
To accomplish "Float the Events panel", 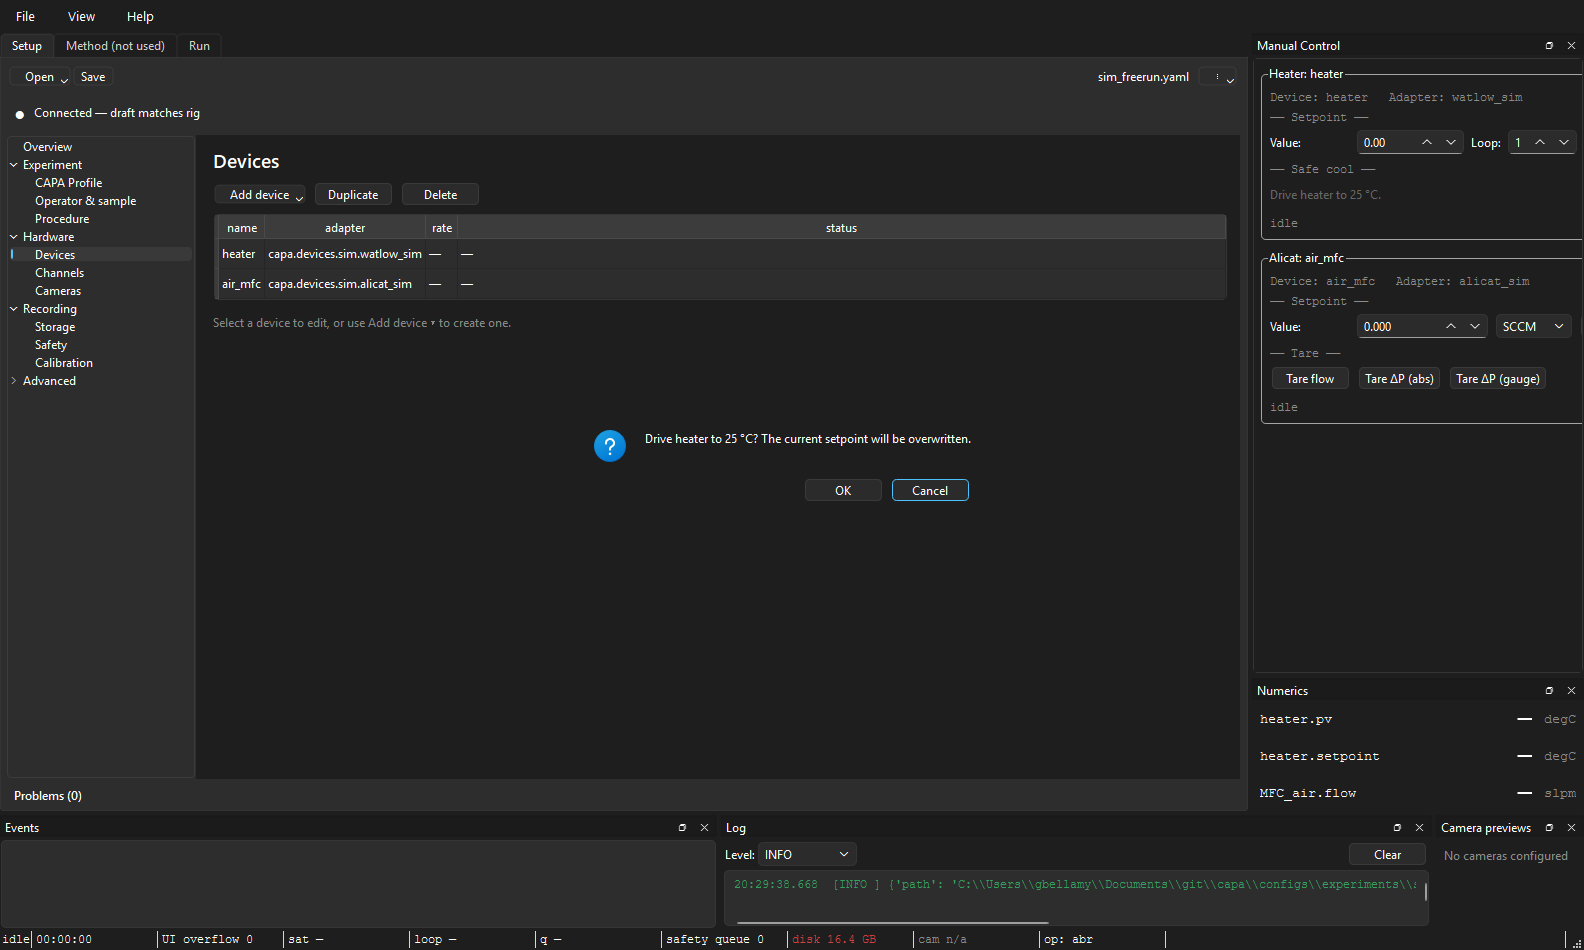I will (x=682, y=828).
